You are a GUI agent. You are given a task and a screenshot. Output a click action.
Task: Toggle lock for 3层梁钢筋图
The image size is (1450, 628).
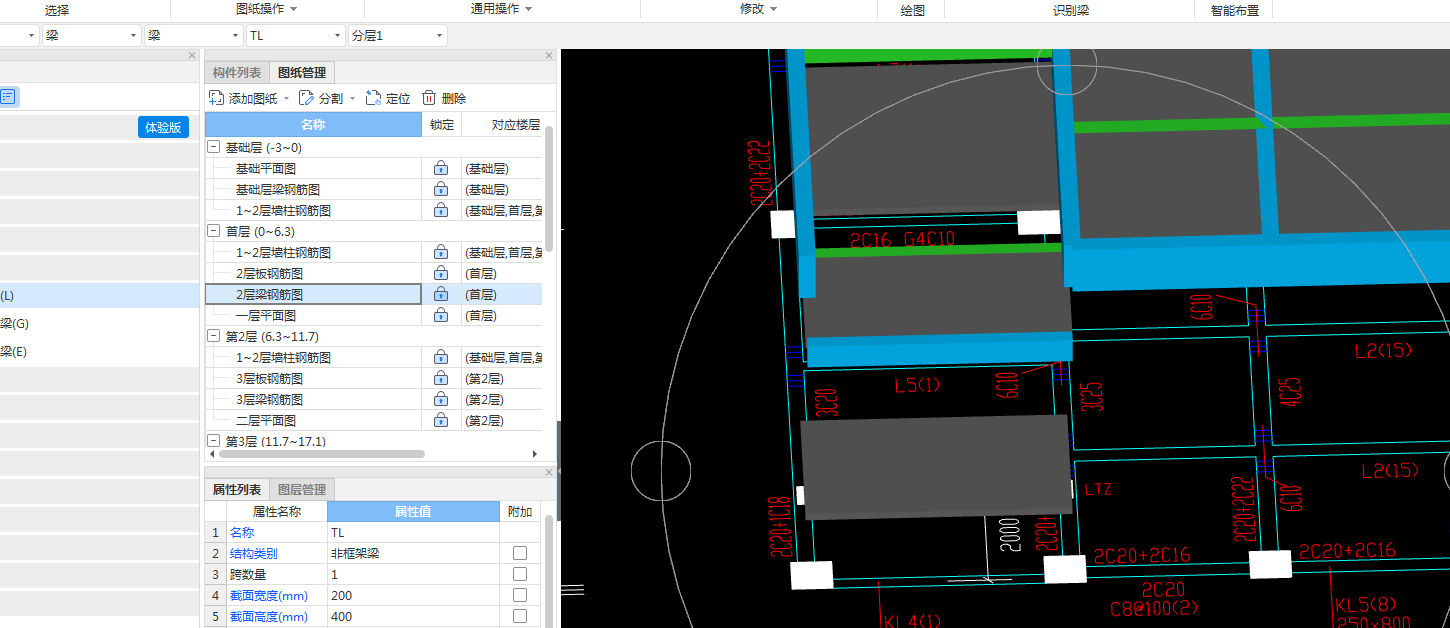440,400
